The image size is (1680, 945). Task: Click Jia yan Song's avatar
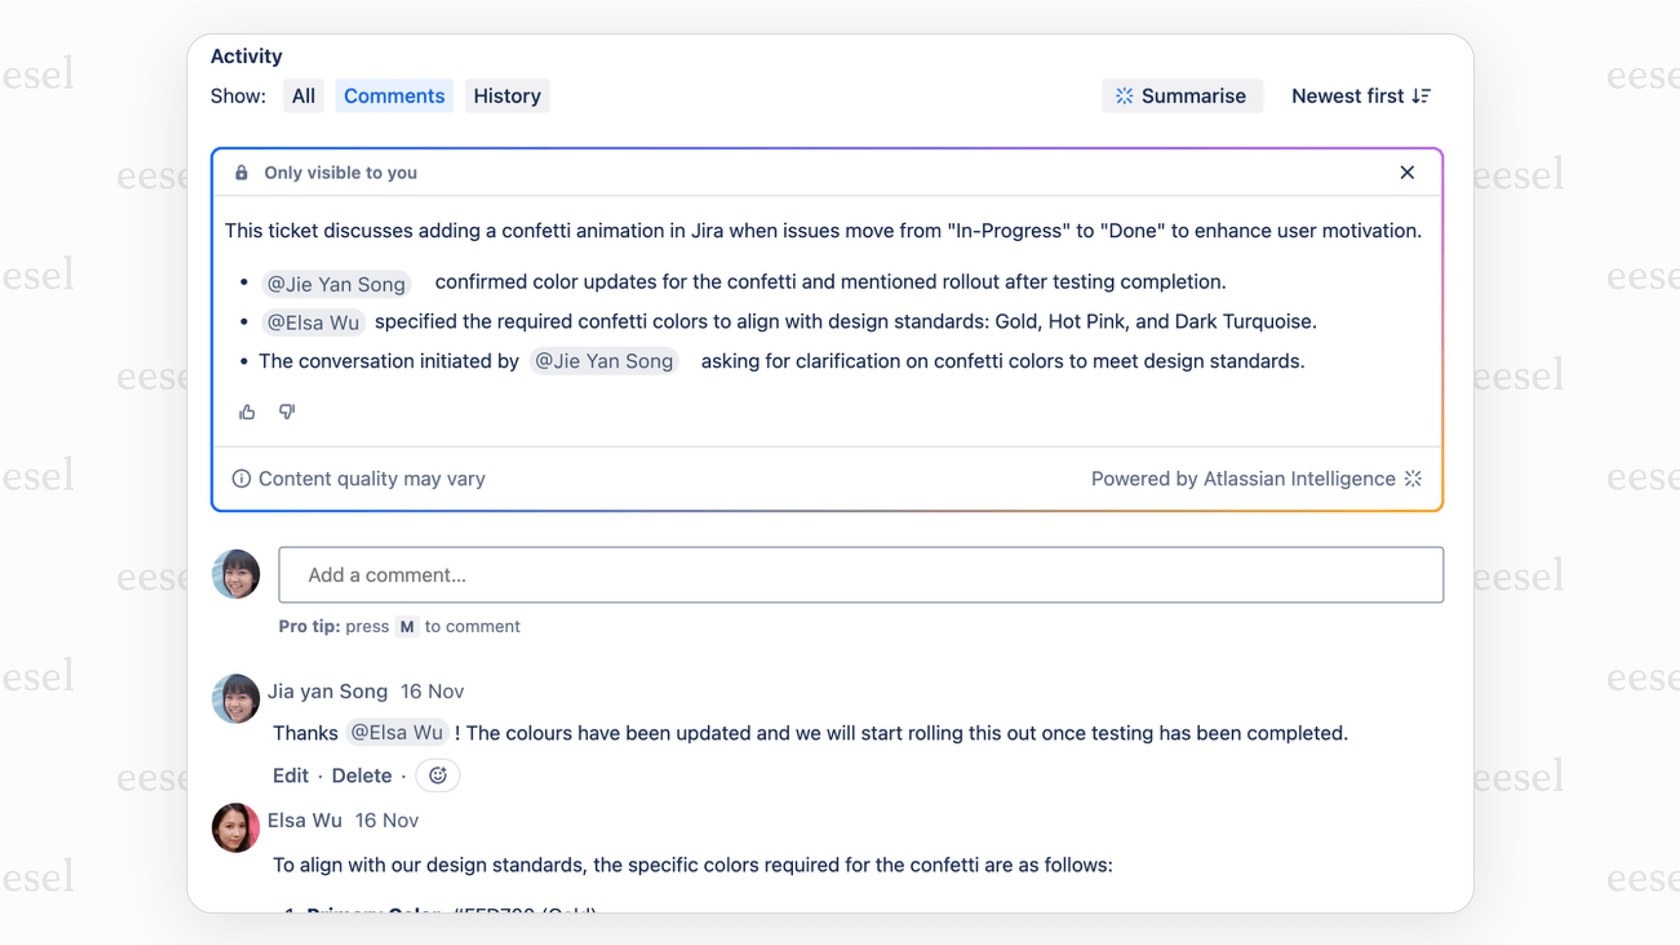(x=235, y=698)
